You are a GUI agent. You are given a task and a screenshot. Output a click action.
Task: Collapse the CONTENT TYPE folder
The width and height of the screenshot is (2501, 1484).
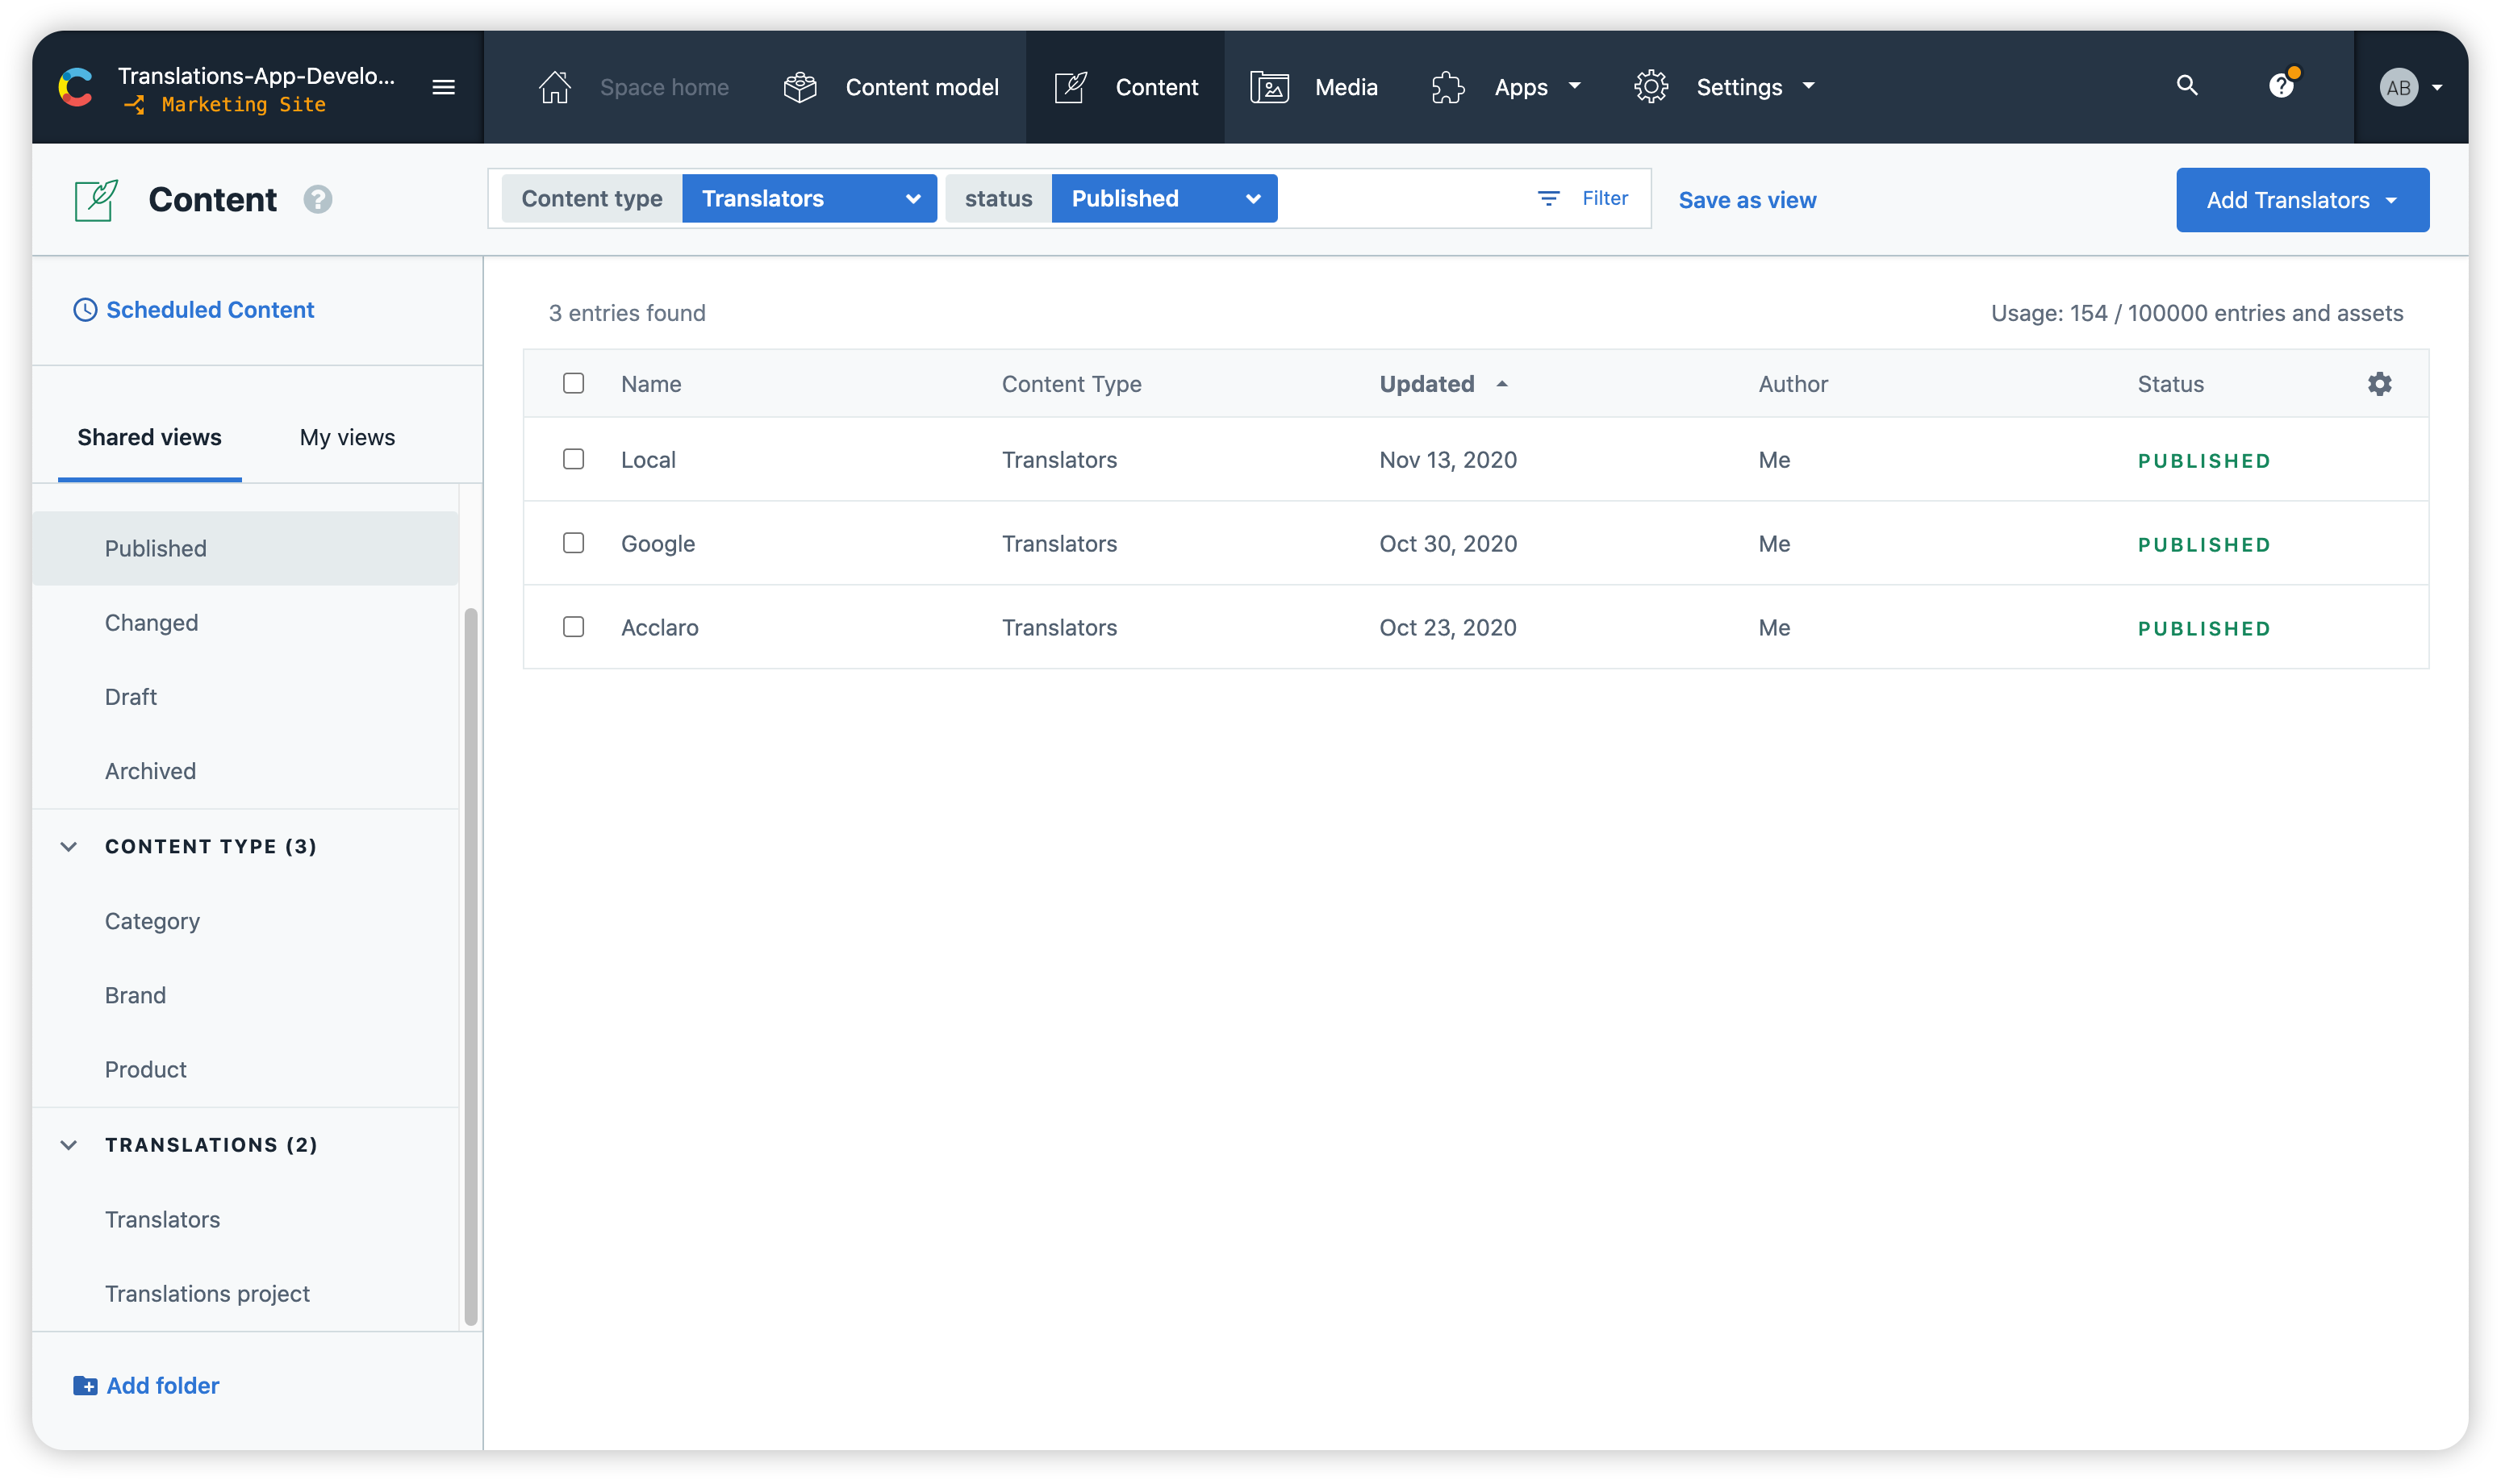(69, 847)
